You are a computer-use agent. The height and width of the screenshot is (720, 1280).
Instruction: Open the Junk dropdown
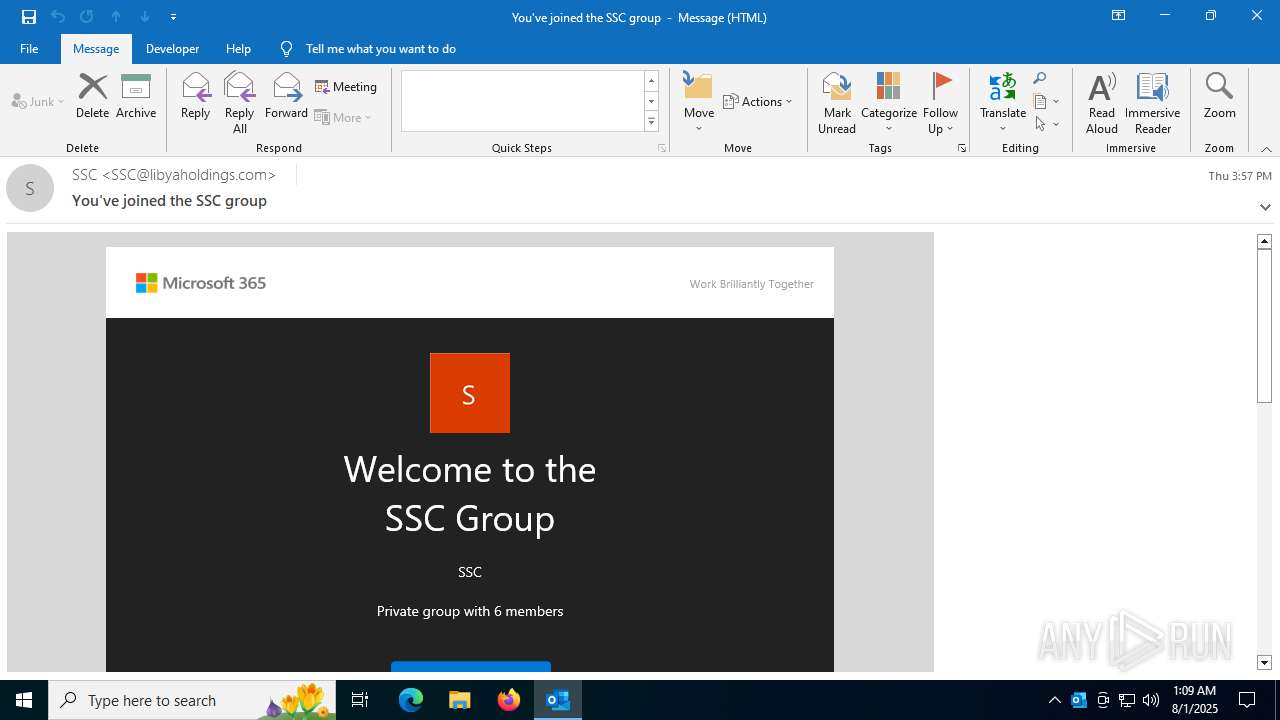38,101
